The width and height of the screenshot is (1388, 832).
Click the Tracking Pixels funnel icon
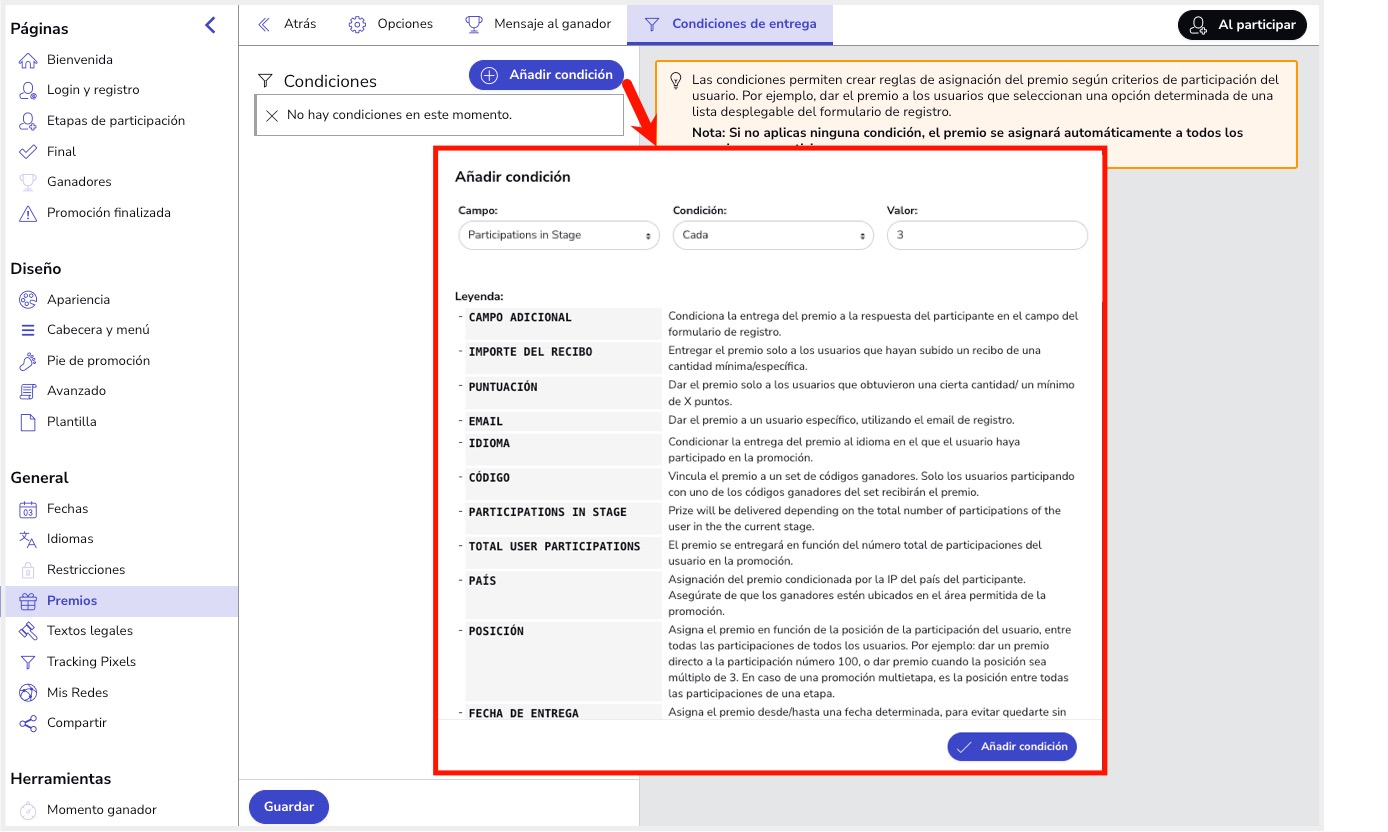pos(28,662)
